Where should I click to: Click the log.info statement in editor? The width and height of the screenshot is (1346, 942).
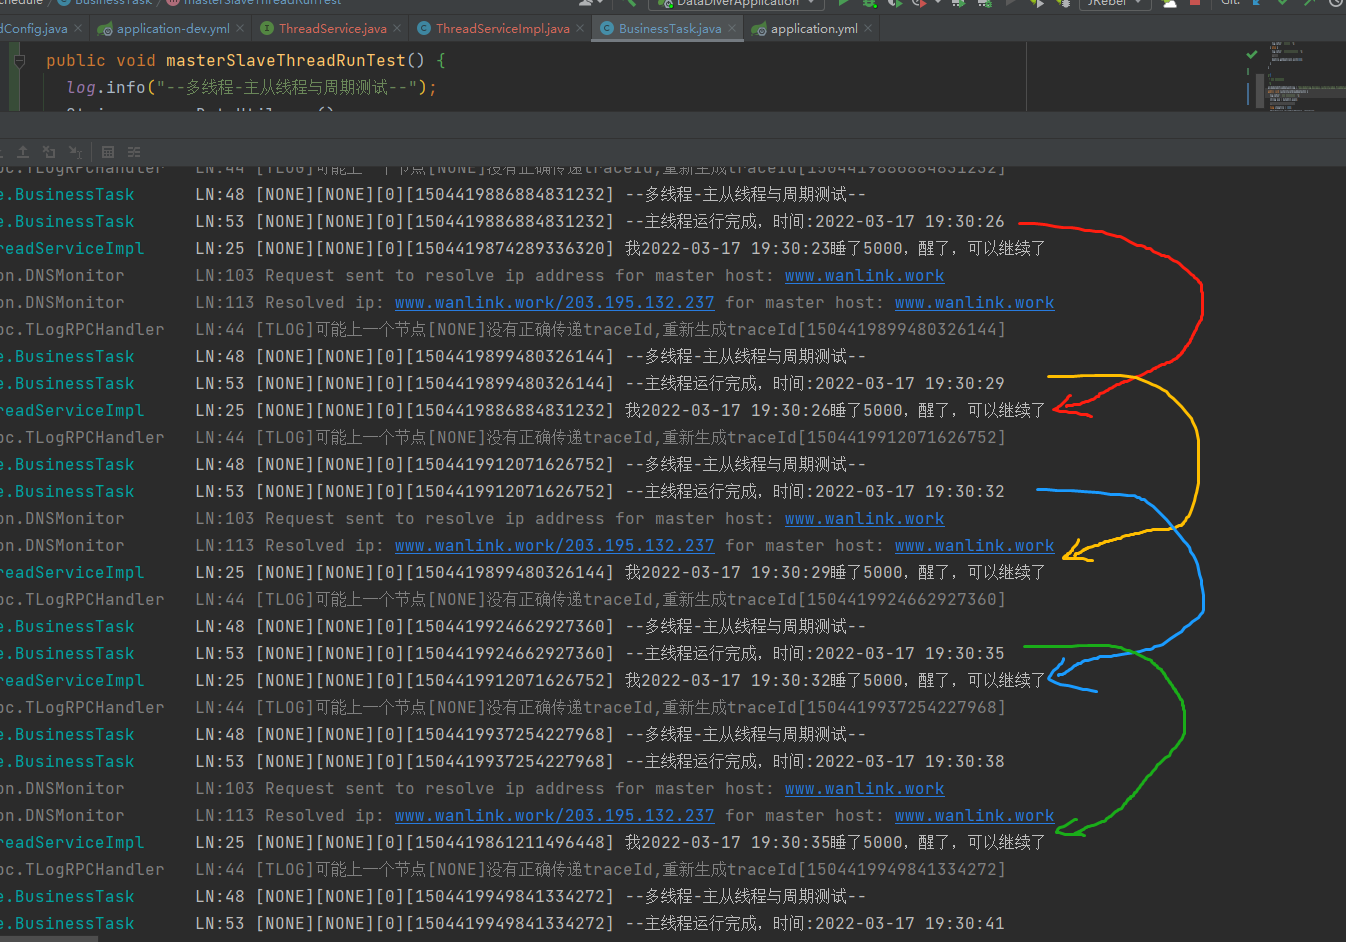[x=252, y=88]
